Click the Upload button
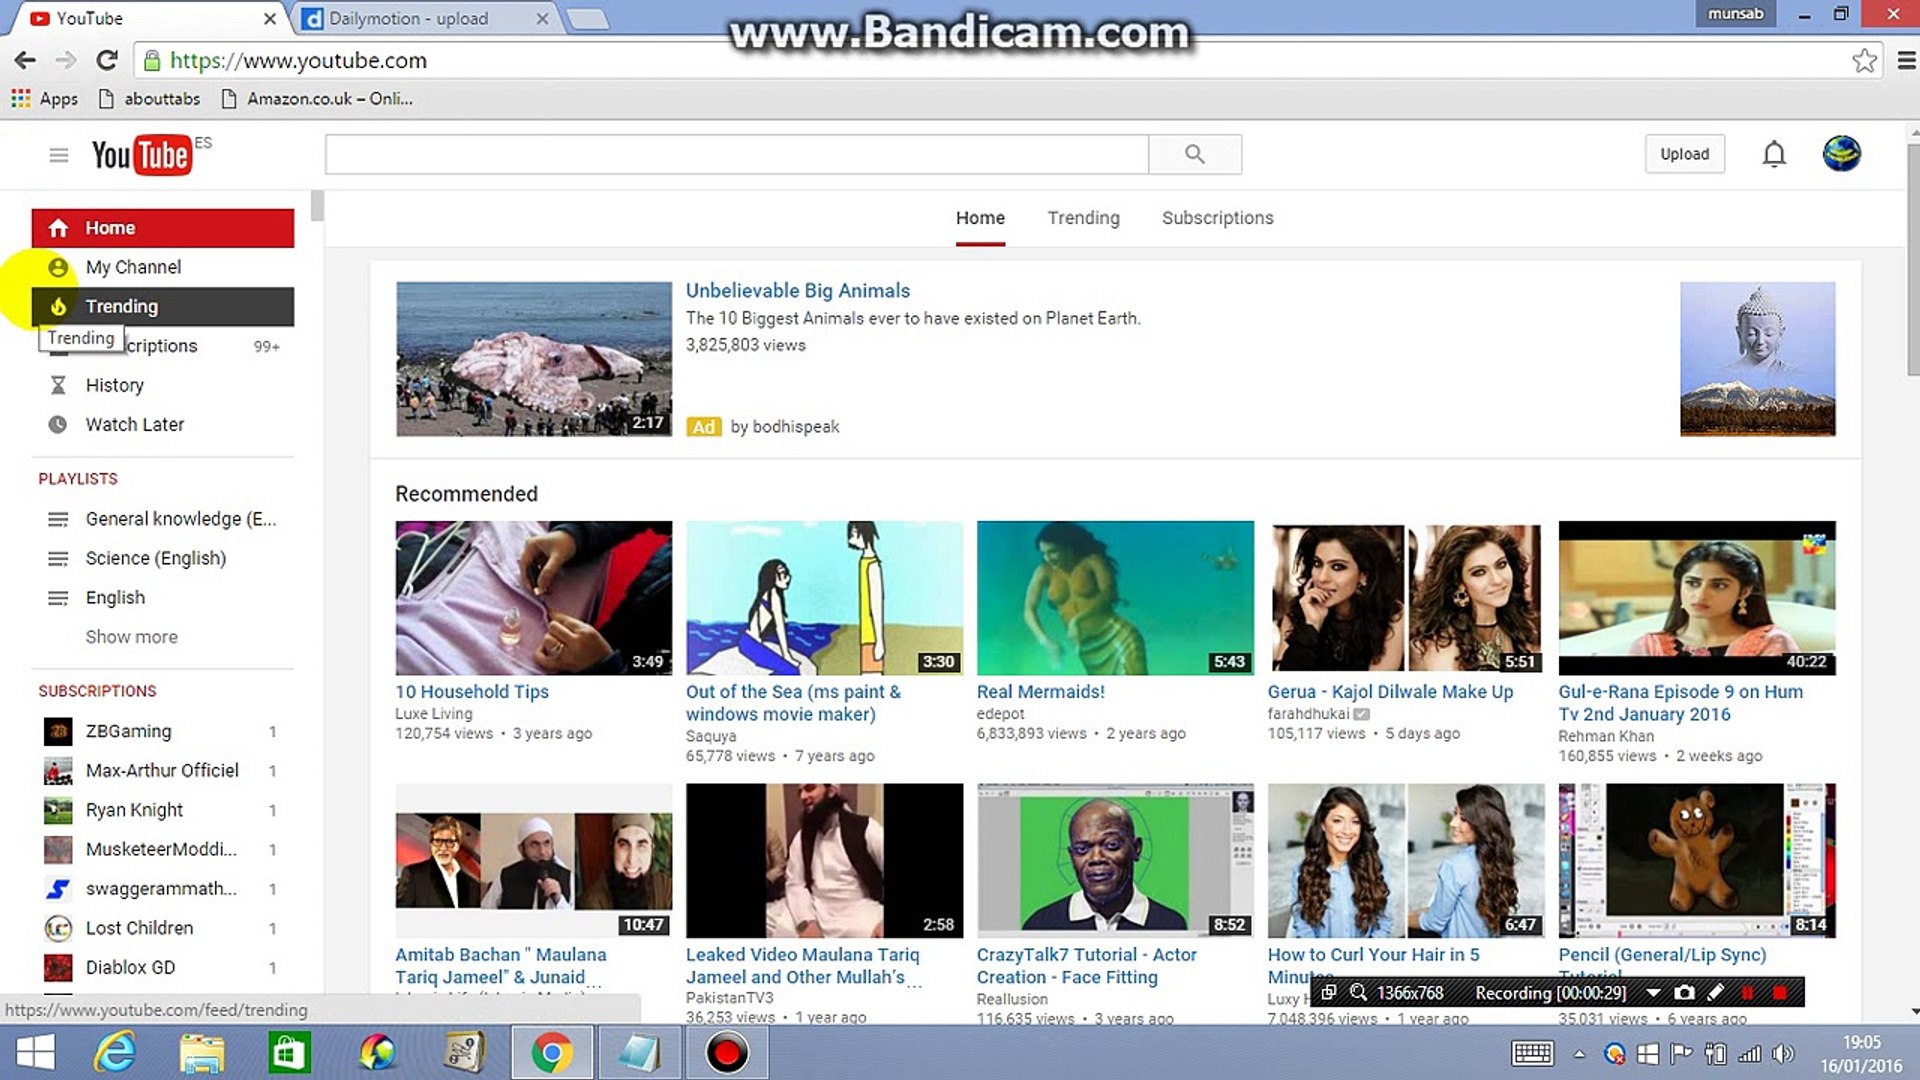1920x1080 pixels. click(x=1684, y=154)
